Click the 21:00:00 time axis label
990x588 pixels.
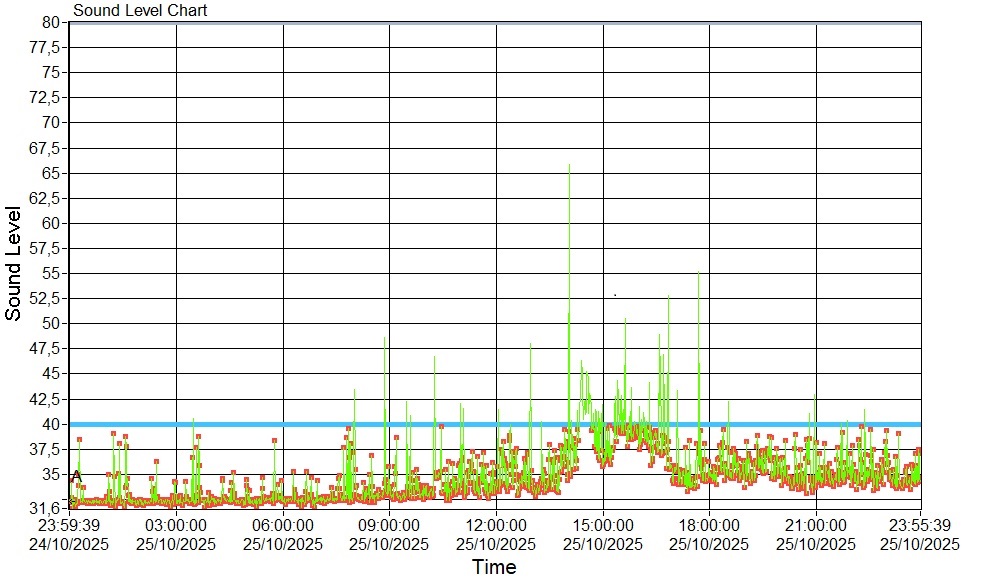coord(816,525)
